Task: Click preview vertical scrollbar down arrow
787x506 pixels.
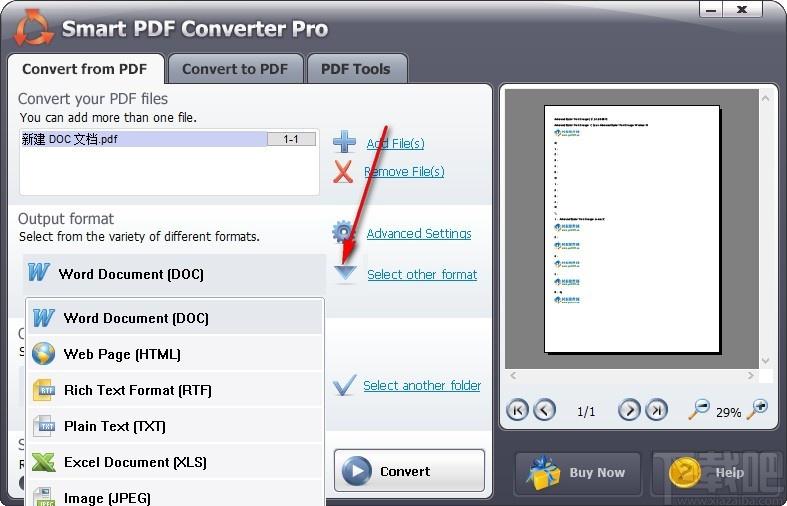Action: pos(765,360)
